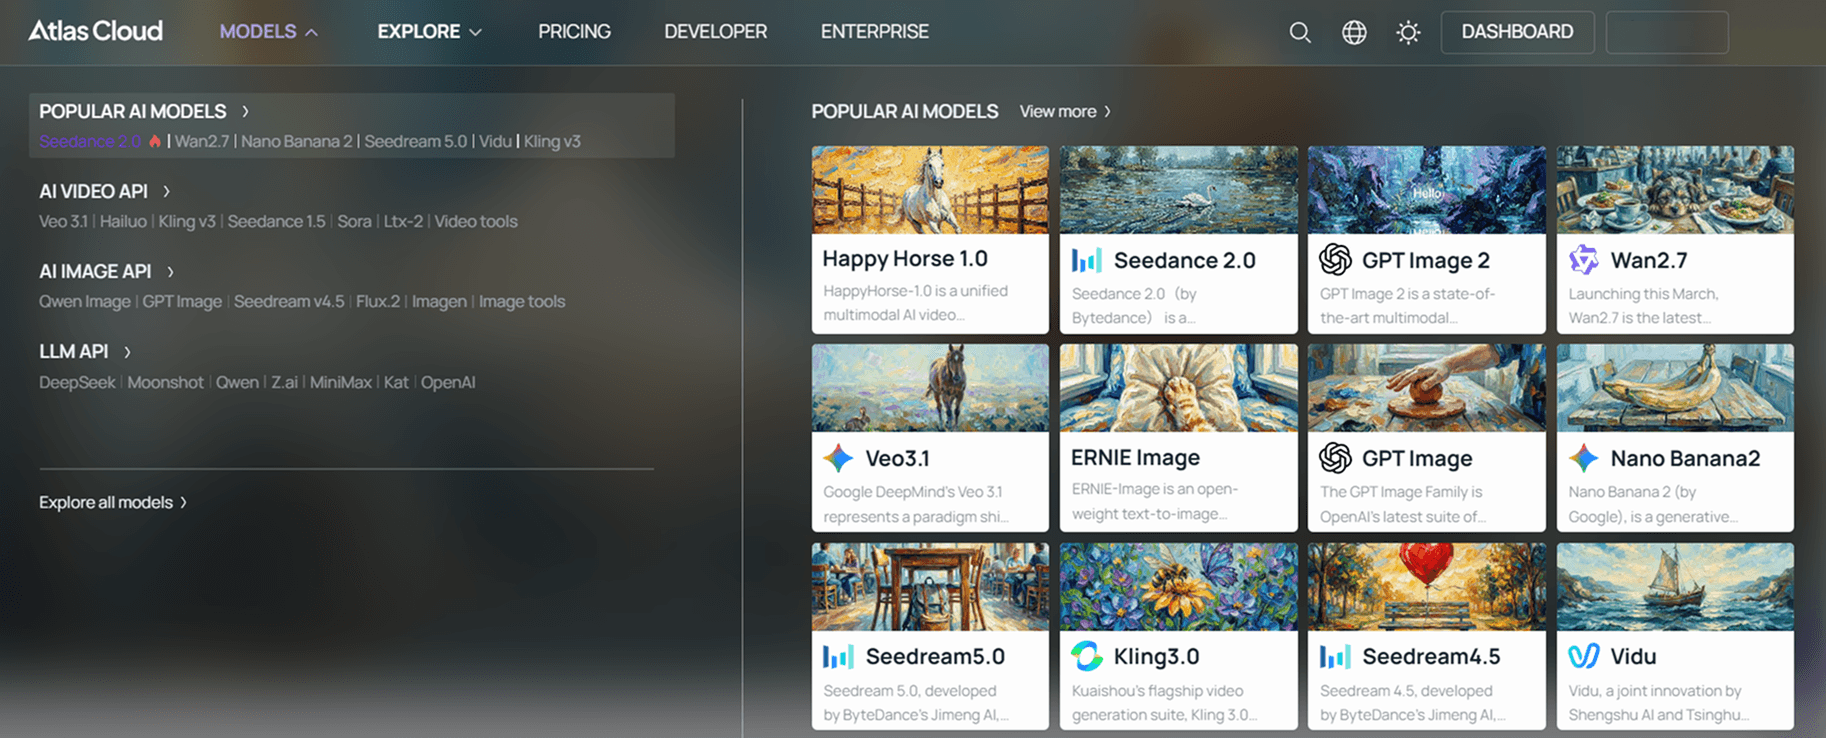
Task: Open the Veo 3.1 link under AI VIDEO API
Action: (x=63, y=221)
